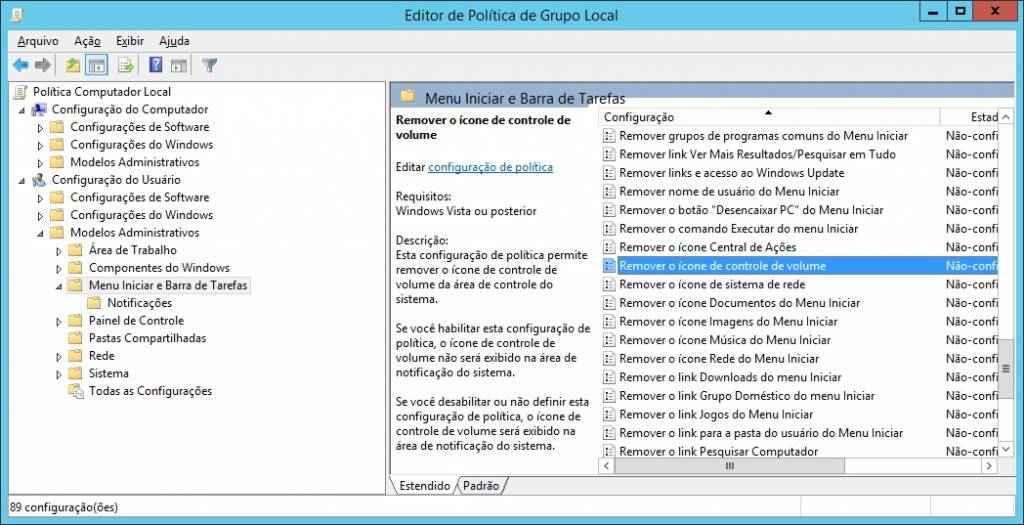This screenshot has width=1024, height=525.
Task: Click policy icon beside Remover o link Jogos do Menu Iniciar
Action: [609, 415]
